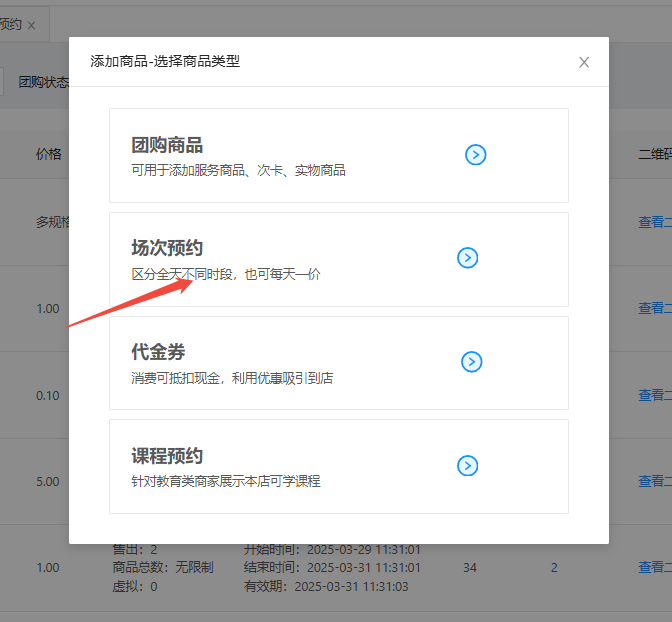The height and width of the screenshot is (622, 672).
Task: Click 查看二维码 link in 0.10 price row
Action: click(x=655, y=395)
